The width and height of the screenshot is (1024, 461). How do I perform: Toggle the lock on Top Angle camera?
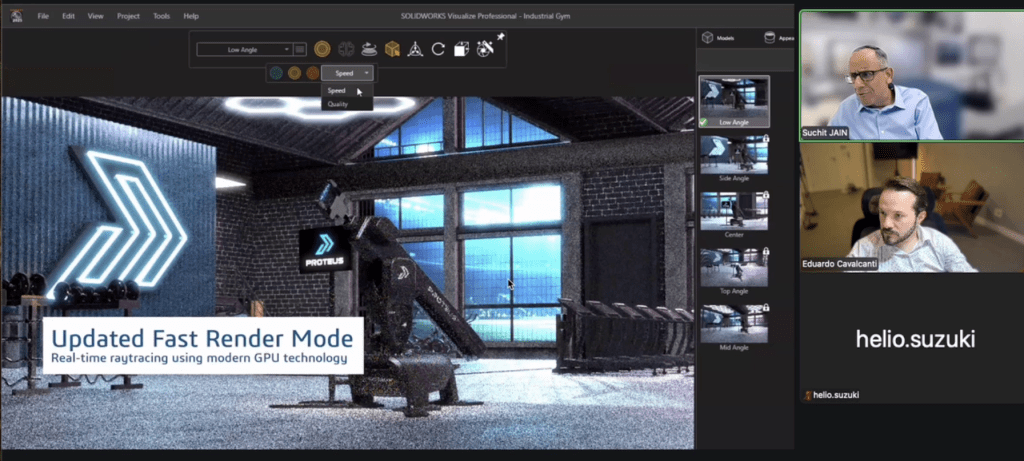coord(765,250)
